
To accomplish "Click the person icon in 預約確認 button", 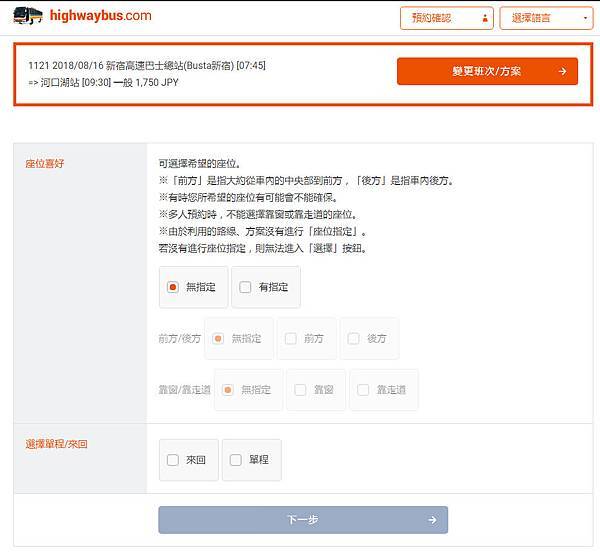I will [485, 18].
